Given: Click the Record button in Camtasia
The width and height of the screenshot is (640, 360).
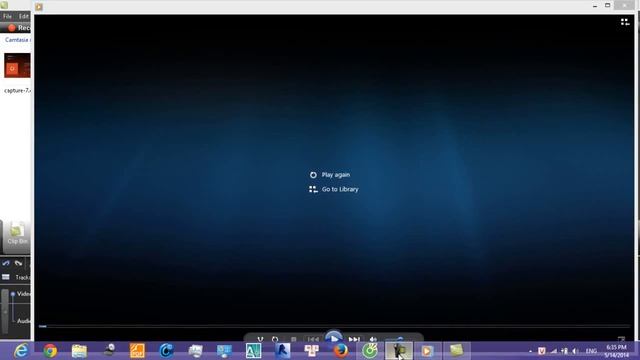Looking at the screenshot, I should [x=18, y=28].
